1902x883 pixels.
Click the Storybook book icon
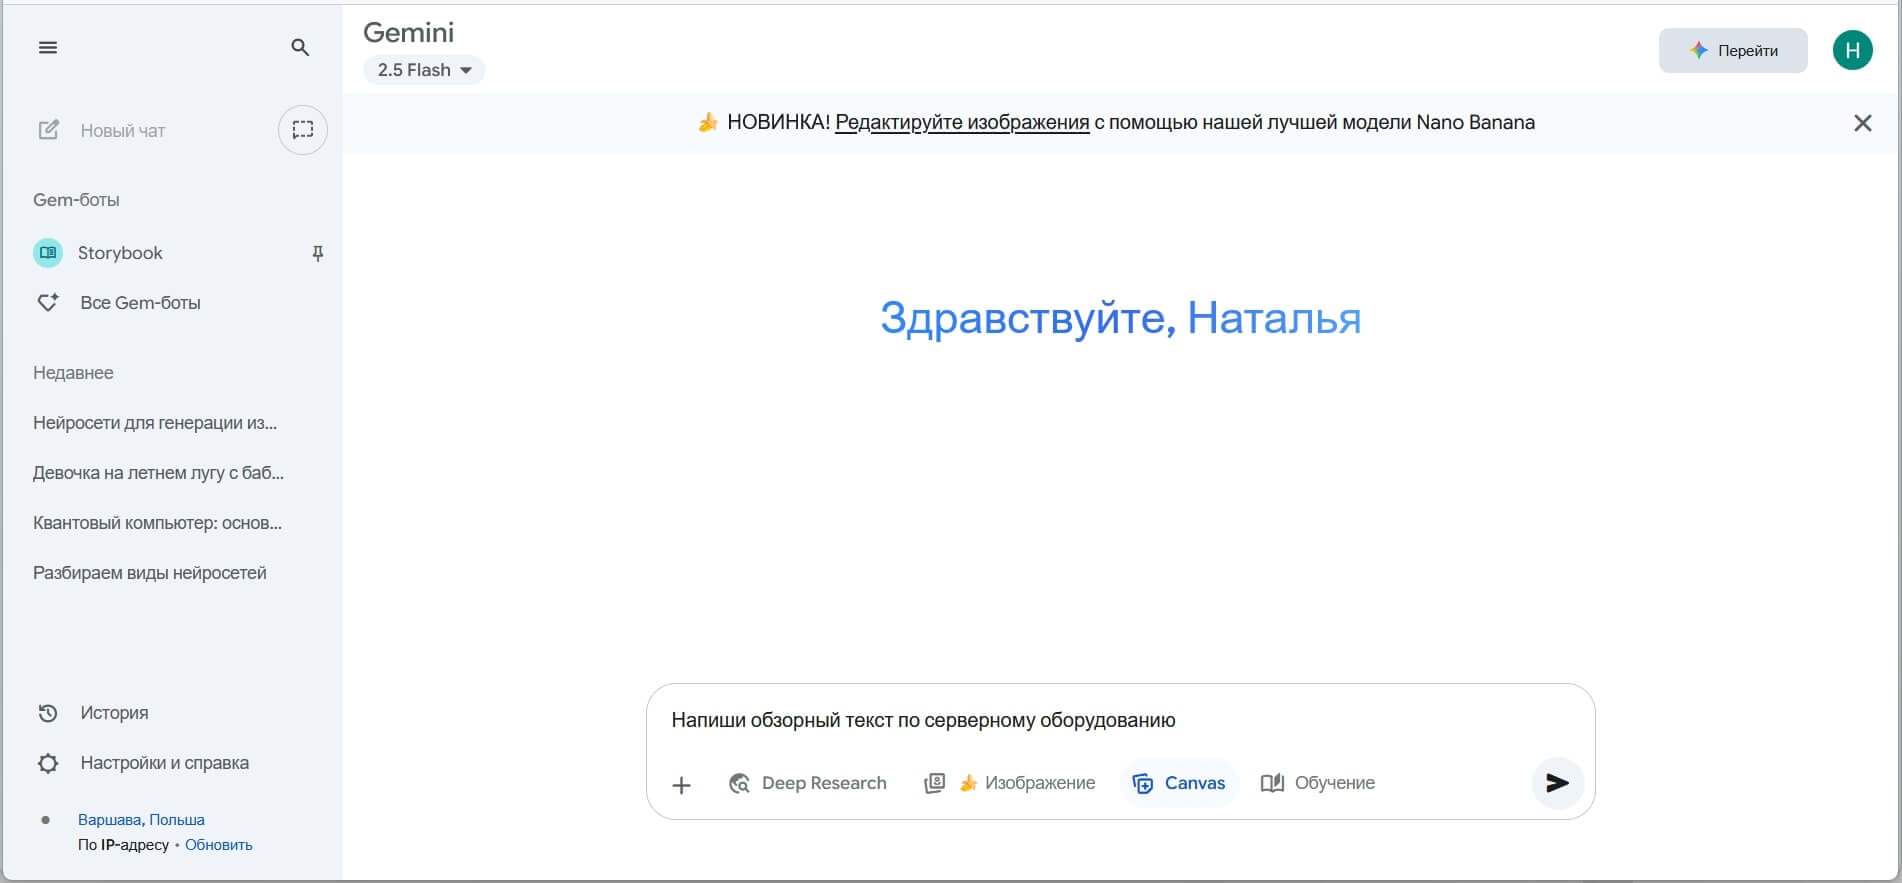pos(48,253)
